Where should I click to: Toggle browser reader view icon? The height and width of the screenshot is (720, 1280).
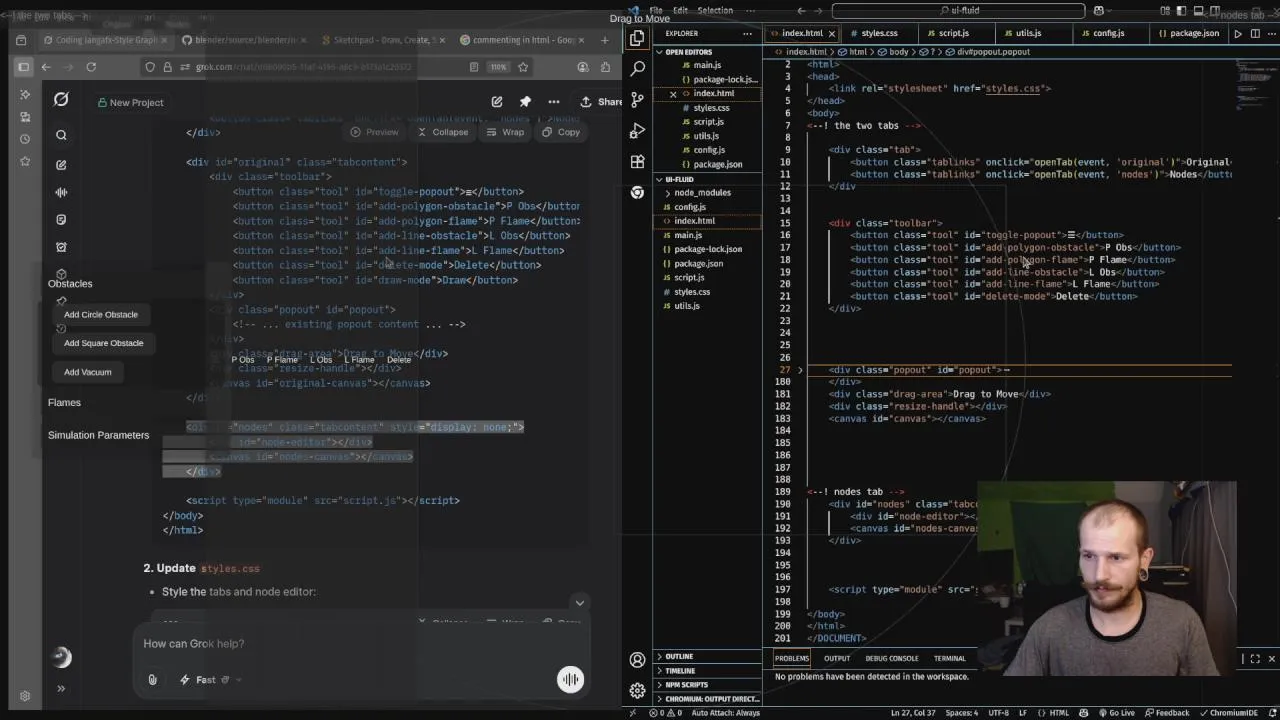[x=474, y=67]
